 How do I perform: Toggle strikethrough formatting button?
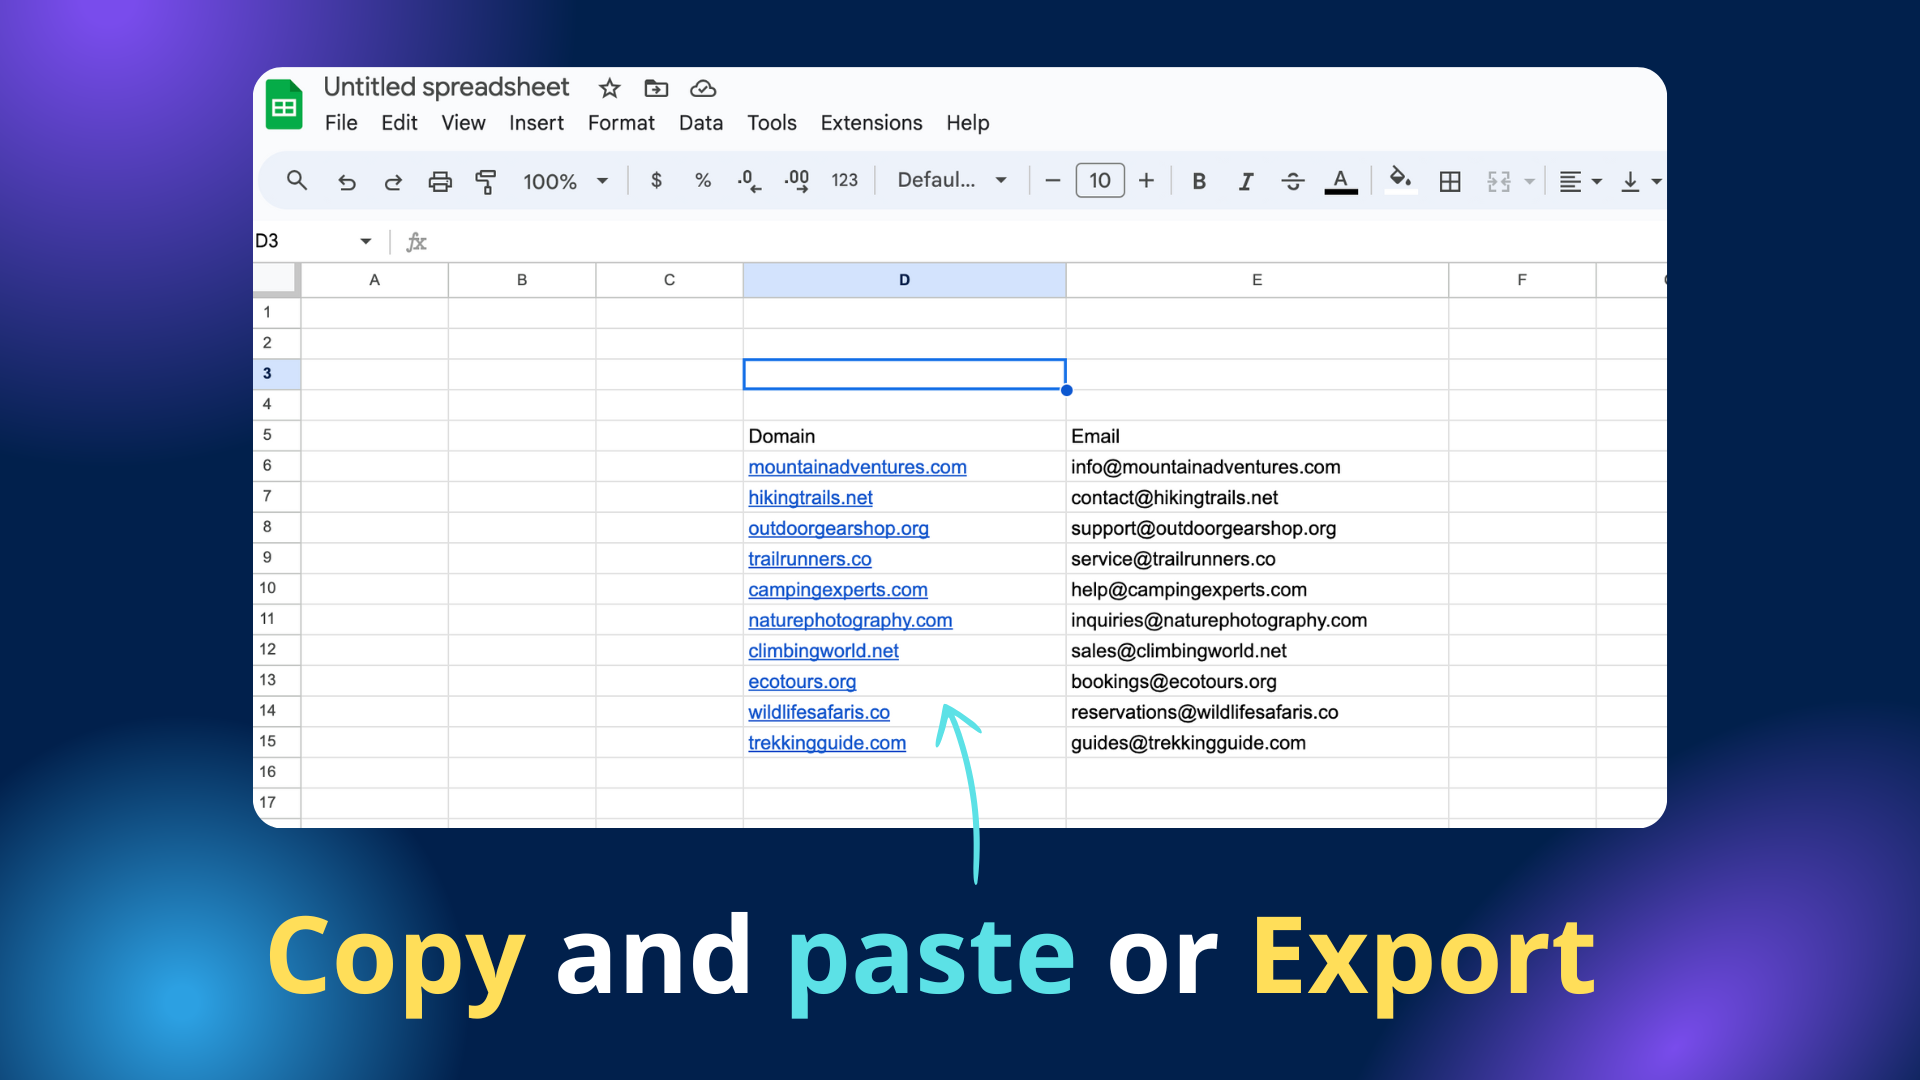(1292, 181)
